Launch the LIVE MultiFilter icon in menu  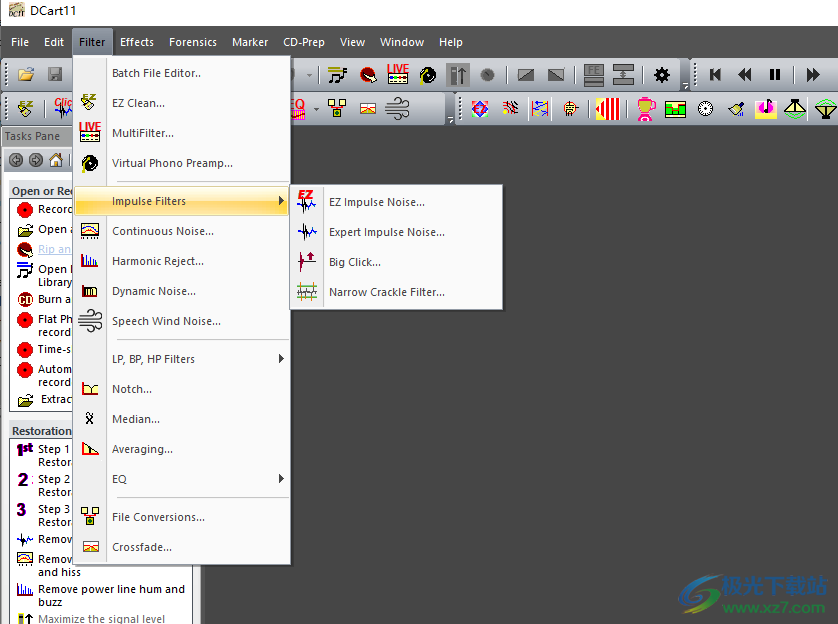(x=91, y=132)
